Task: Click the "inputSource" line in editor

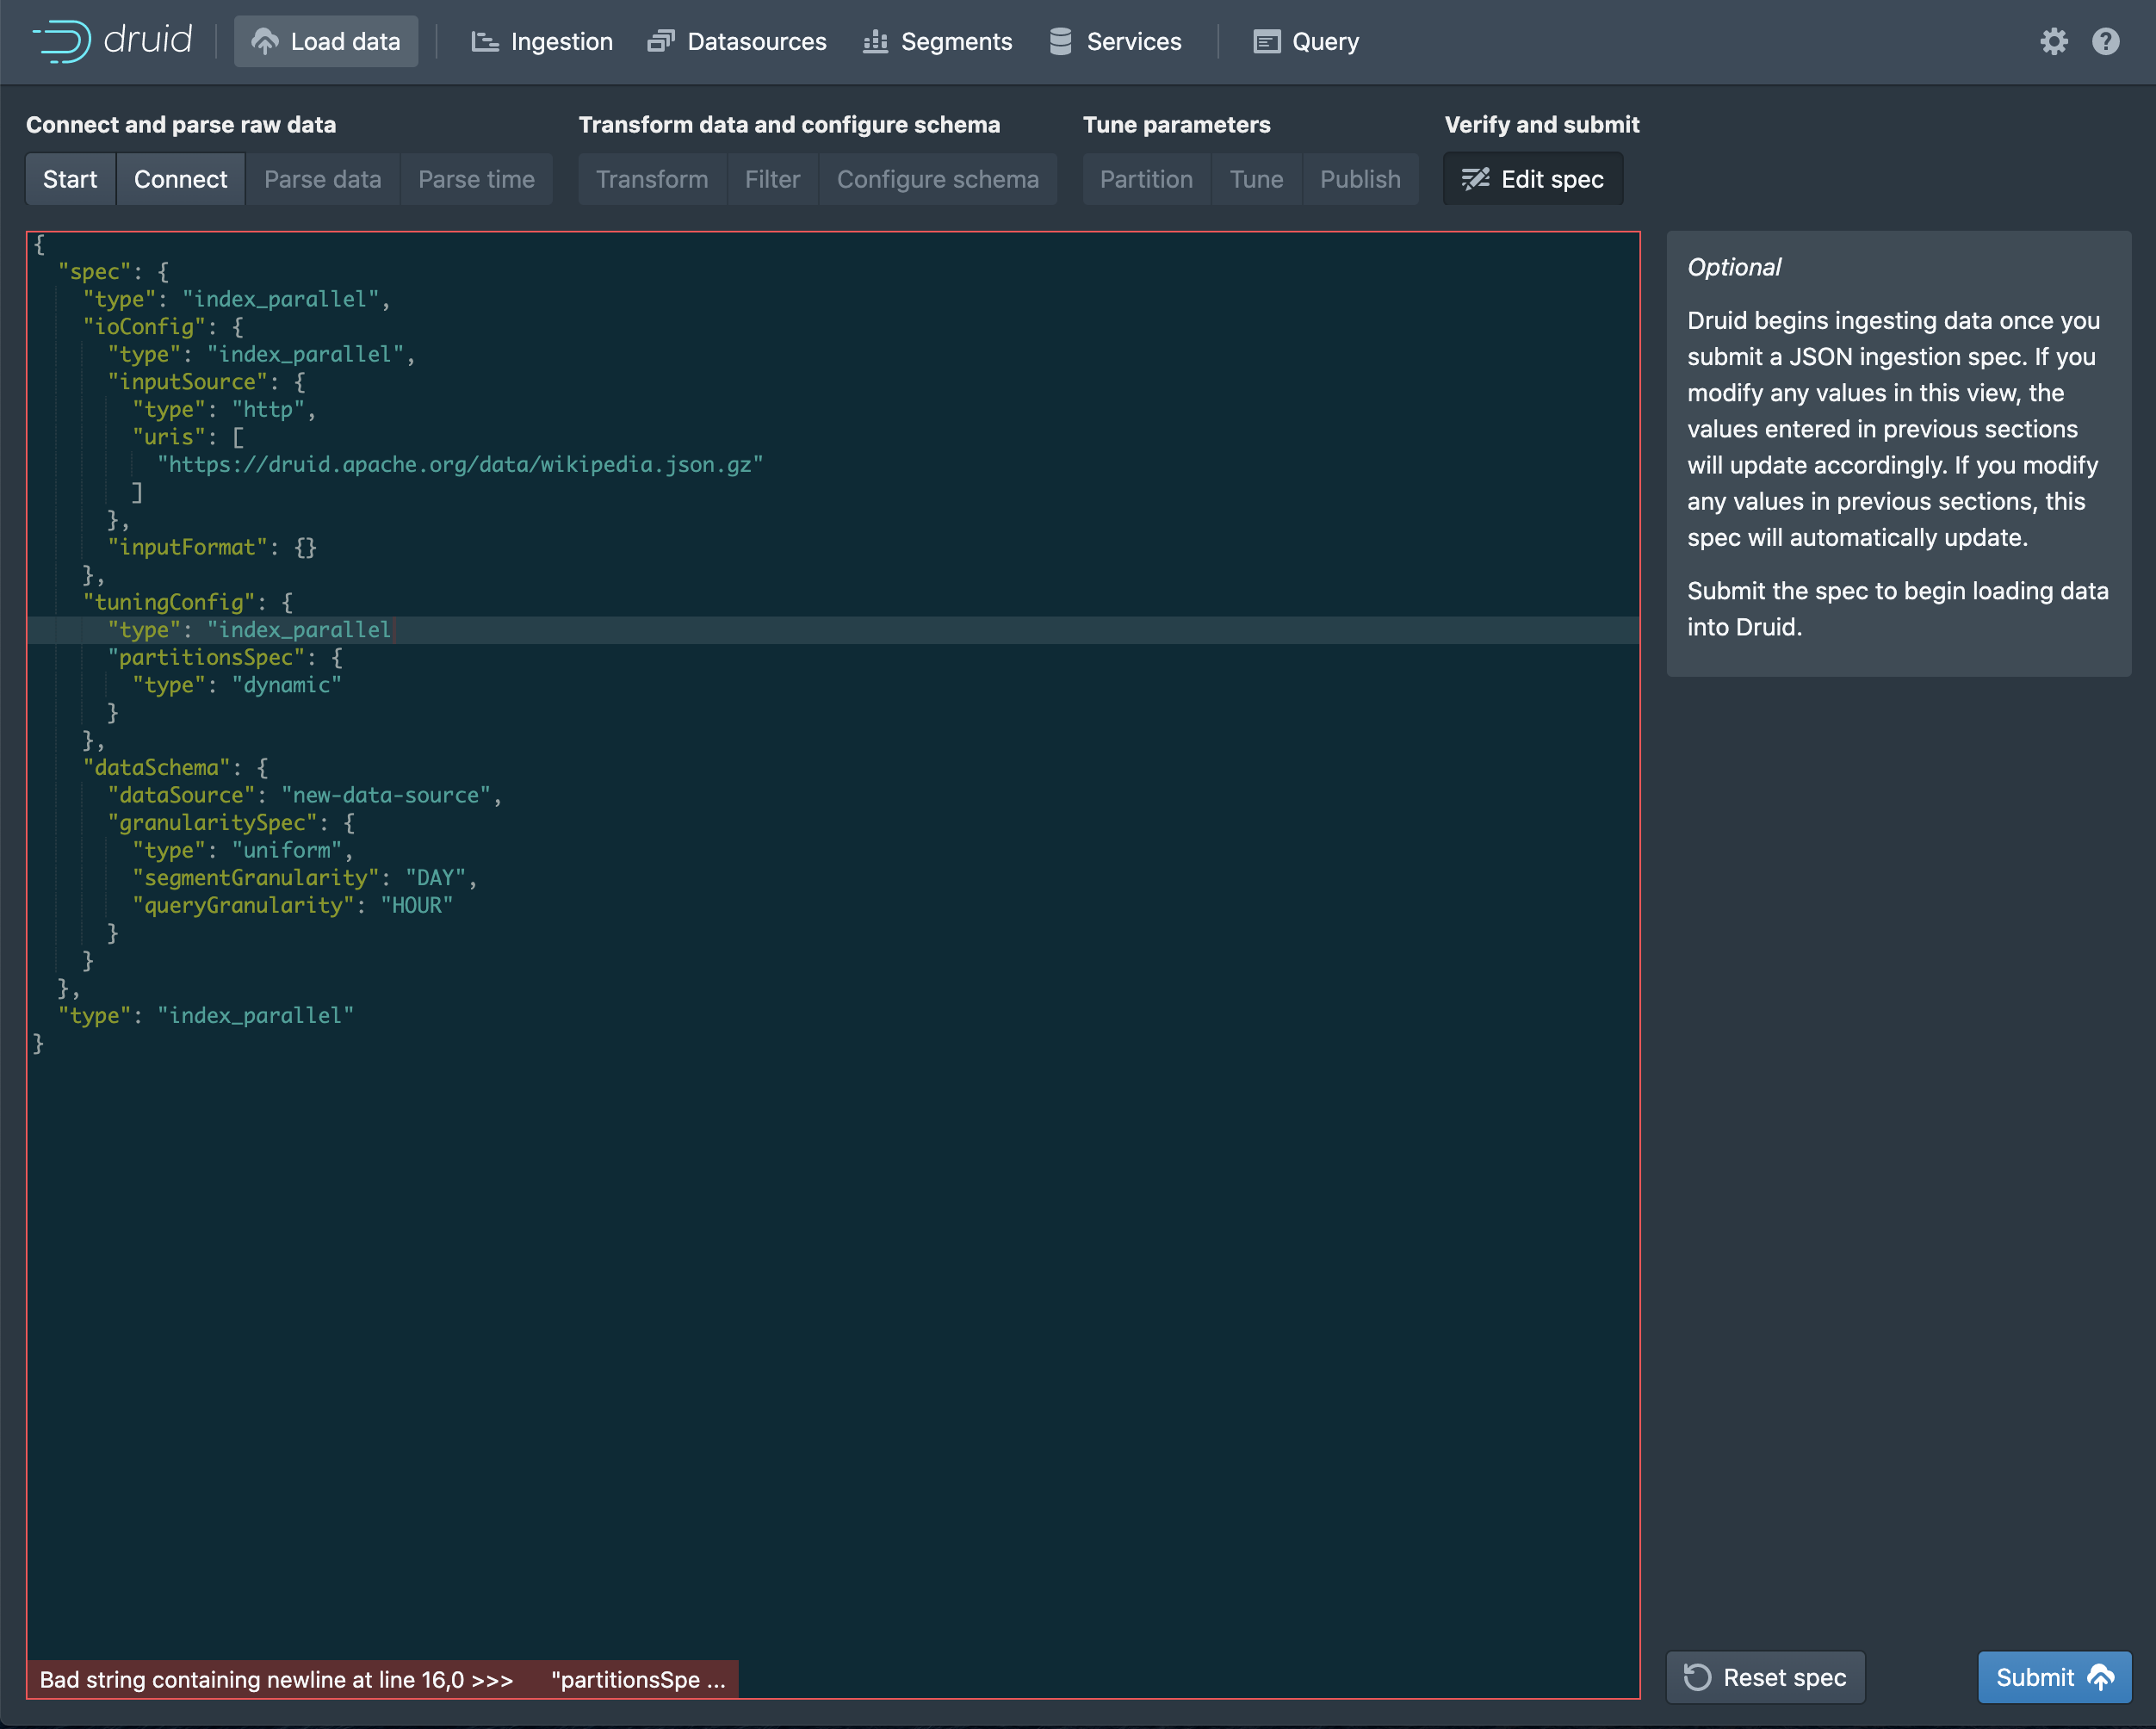Action: (207, 382)
